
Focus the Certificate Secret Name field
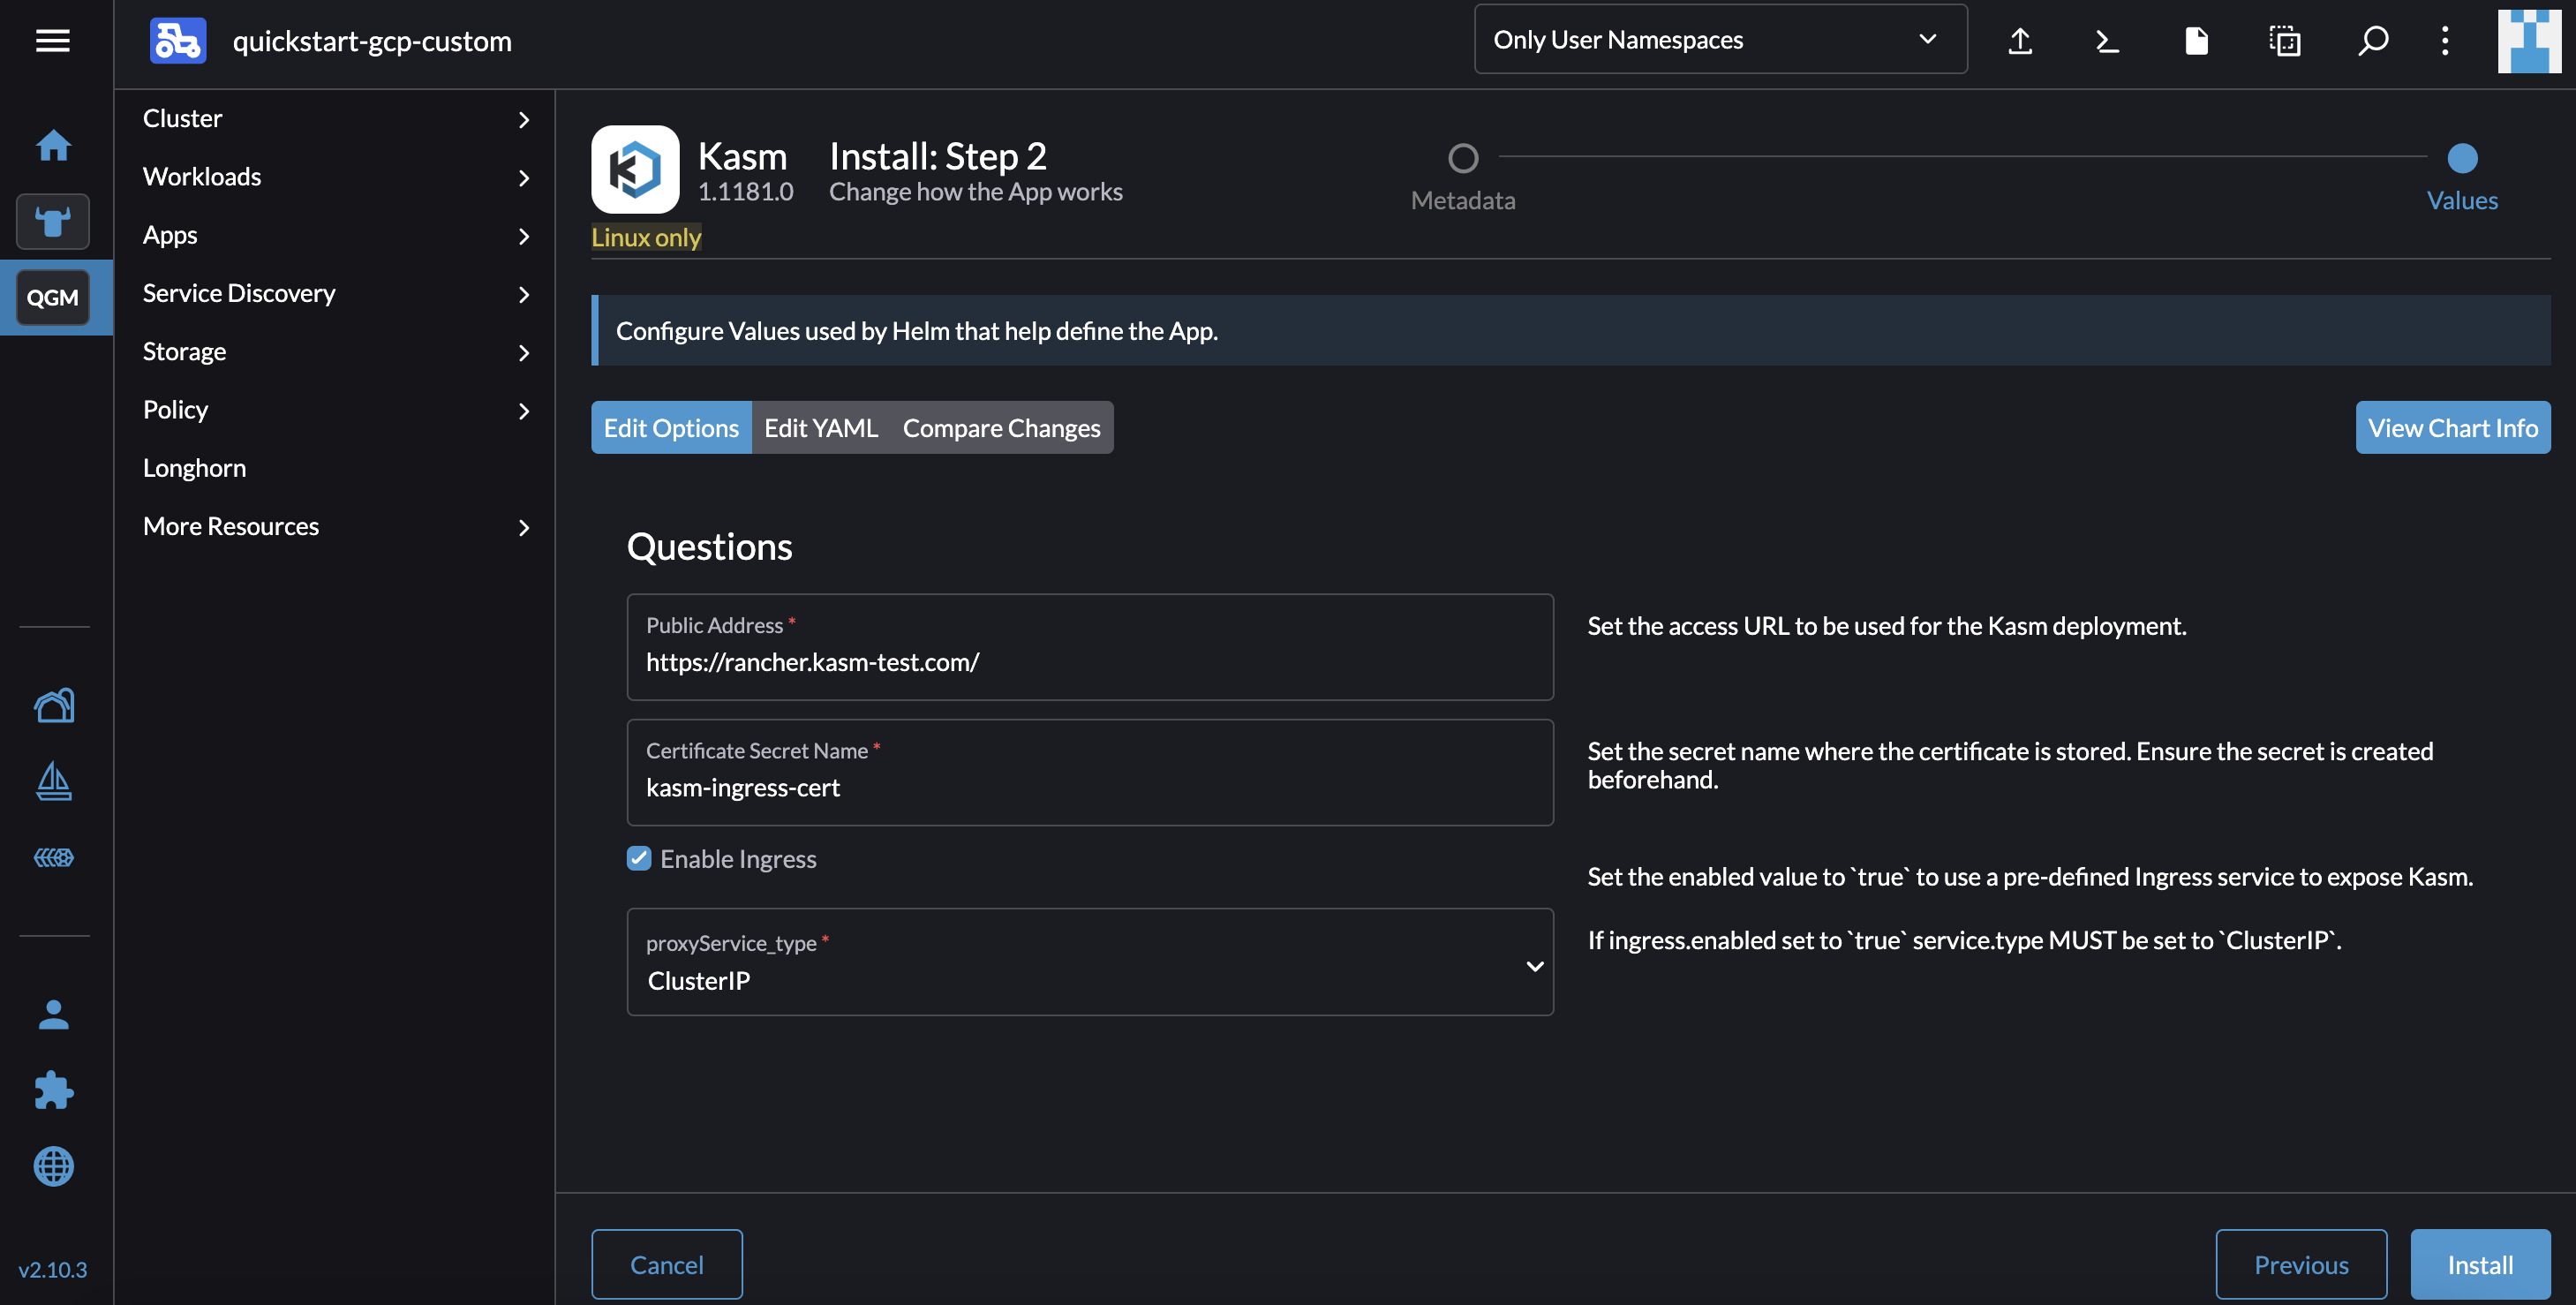[1090, 772]
